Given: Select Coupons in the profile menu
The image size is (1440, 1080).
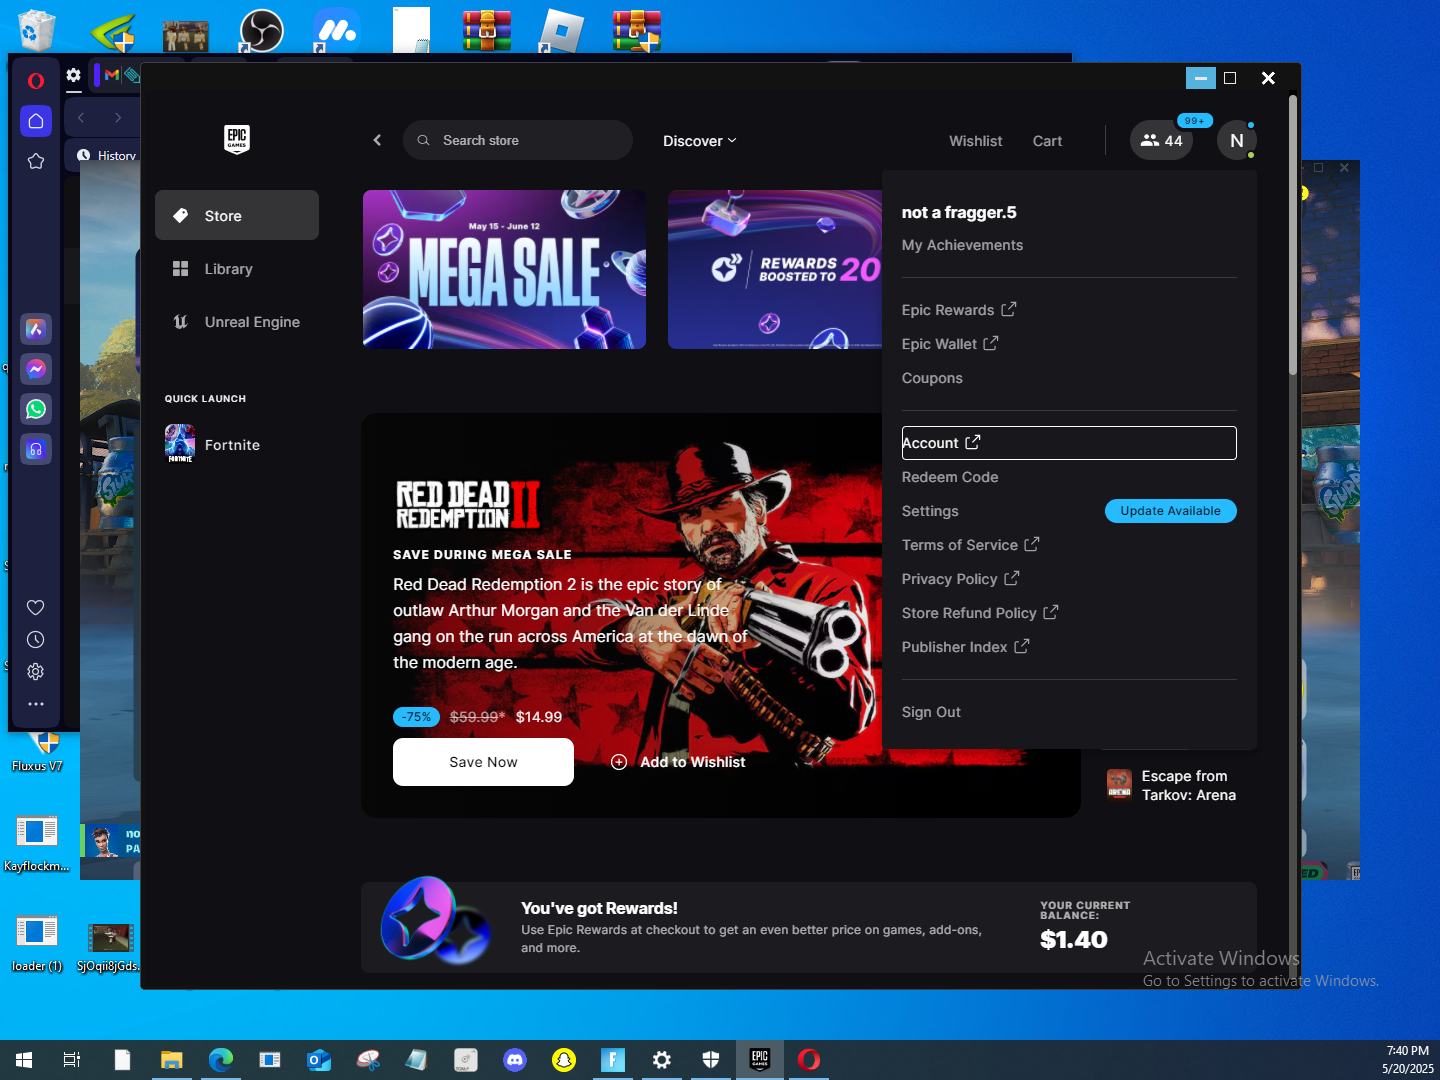Looking at the screenshot, I should pos(932,378).
